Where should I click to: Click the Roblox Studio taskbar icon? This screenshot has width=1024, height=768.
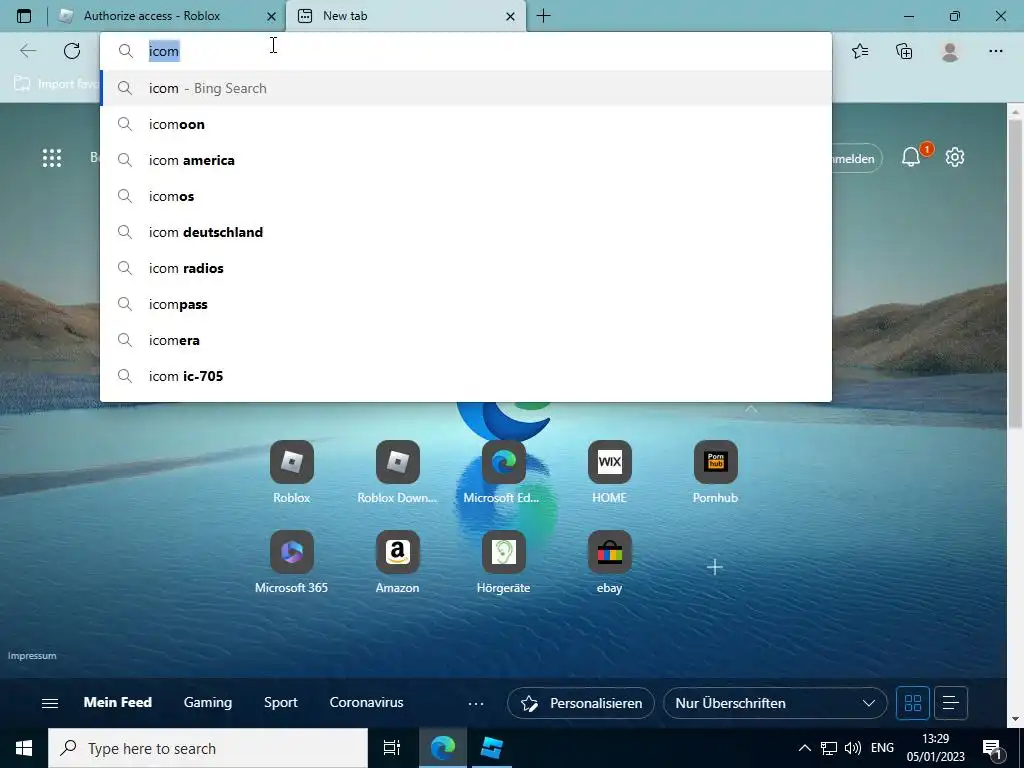pos(492,748)
